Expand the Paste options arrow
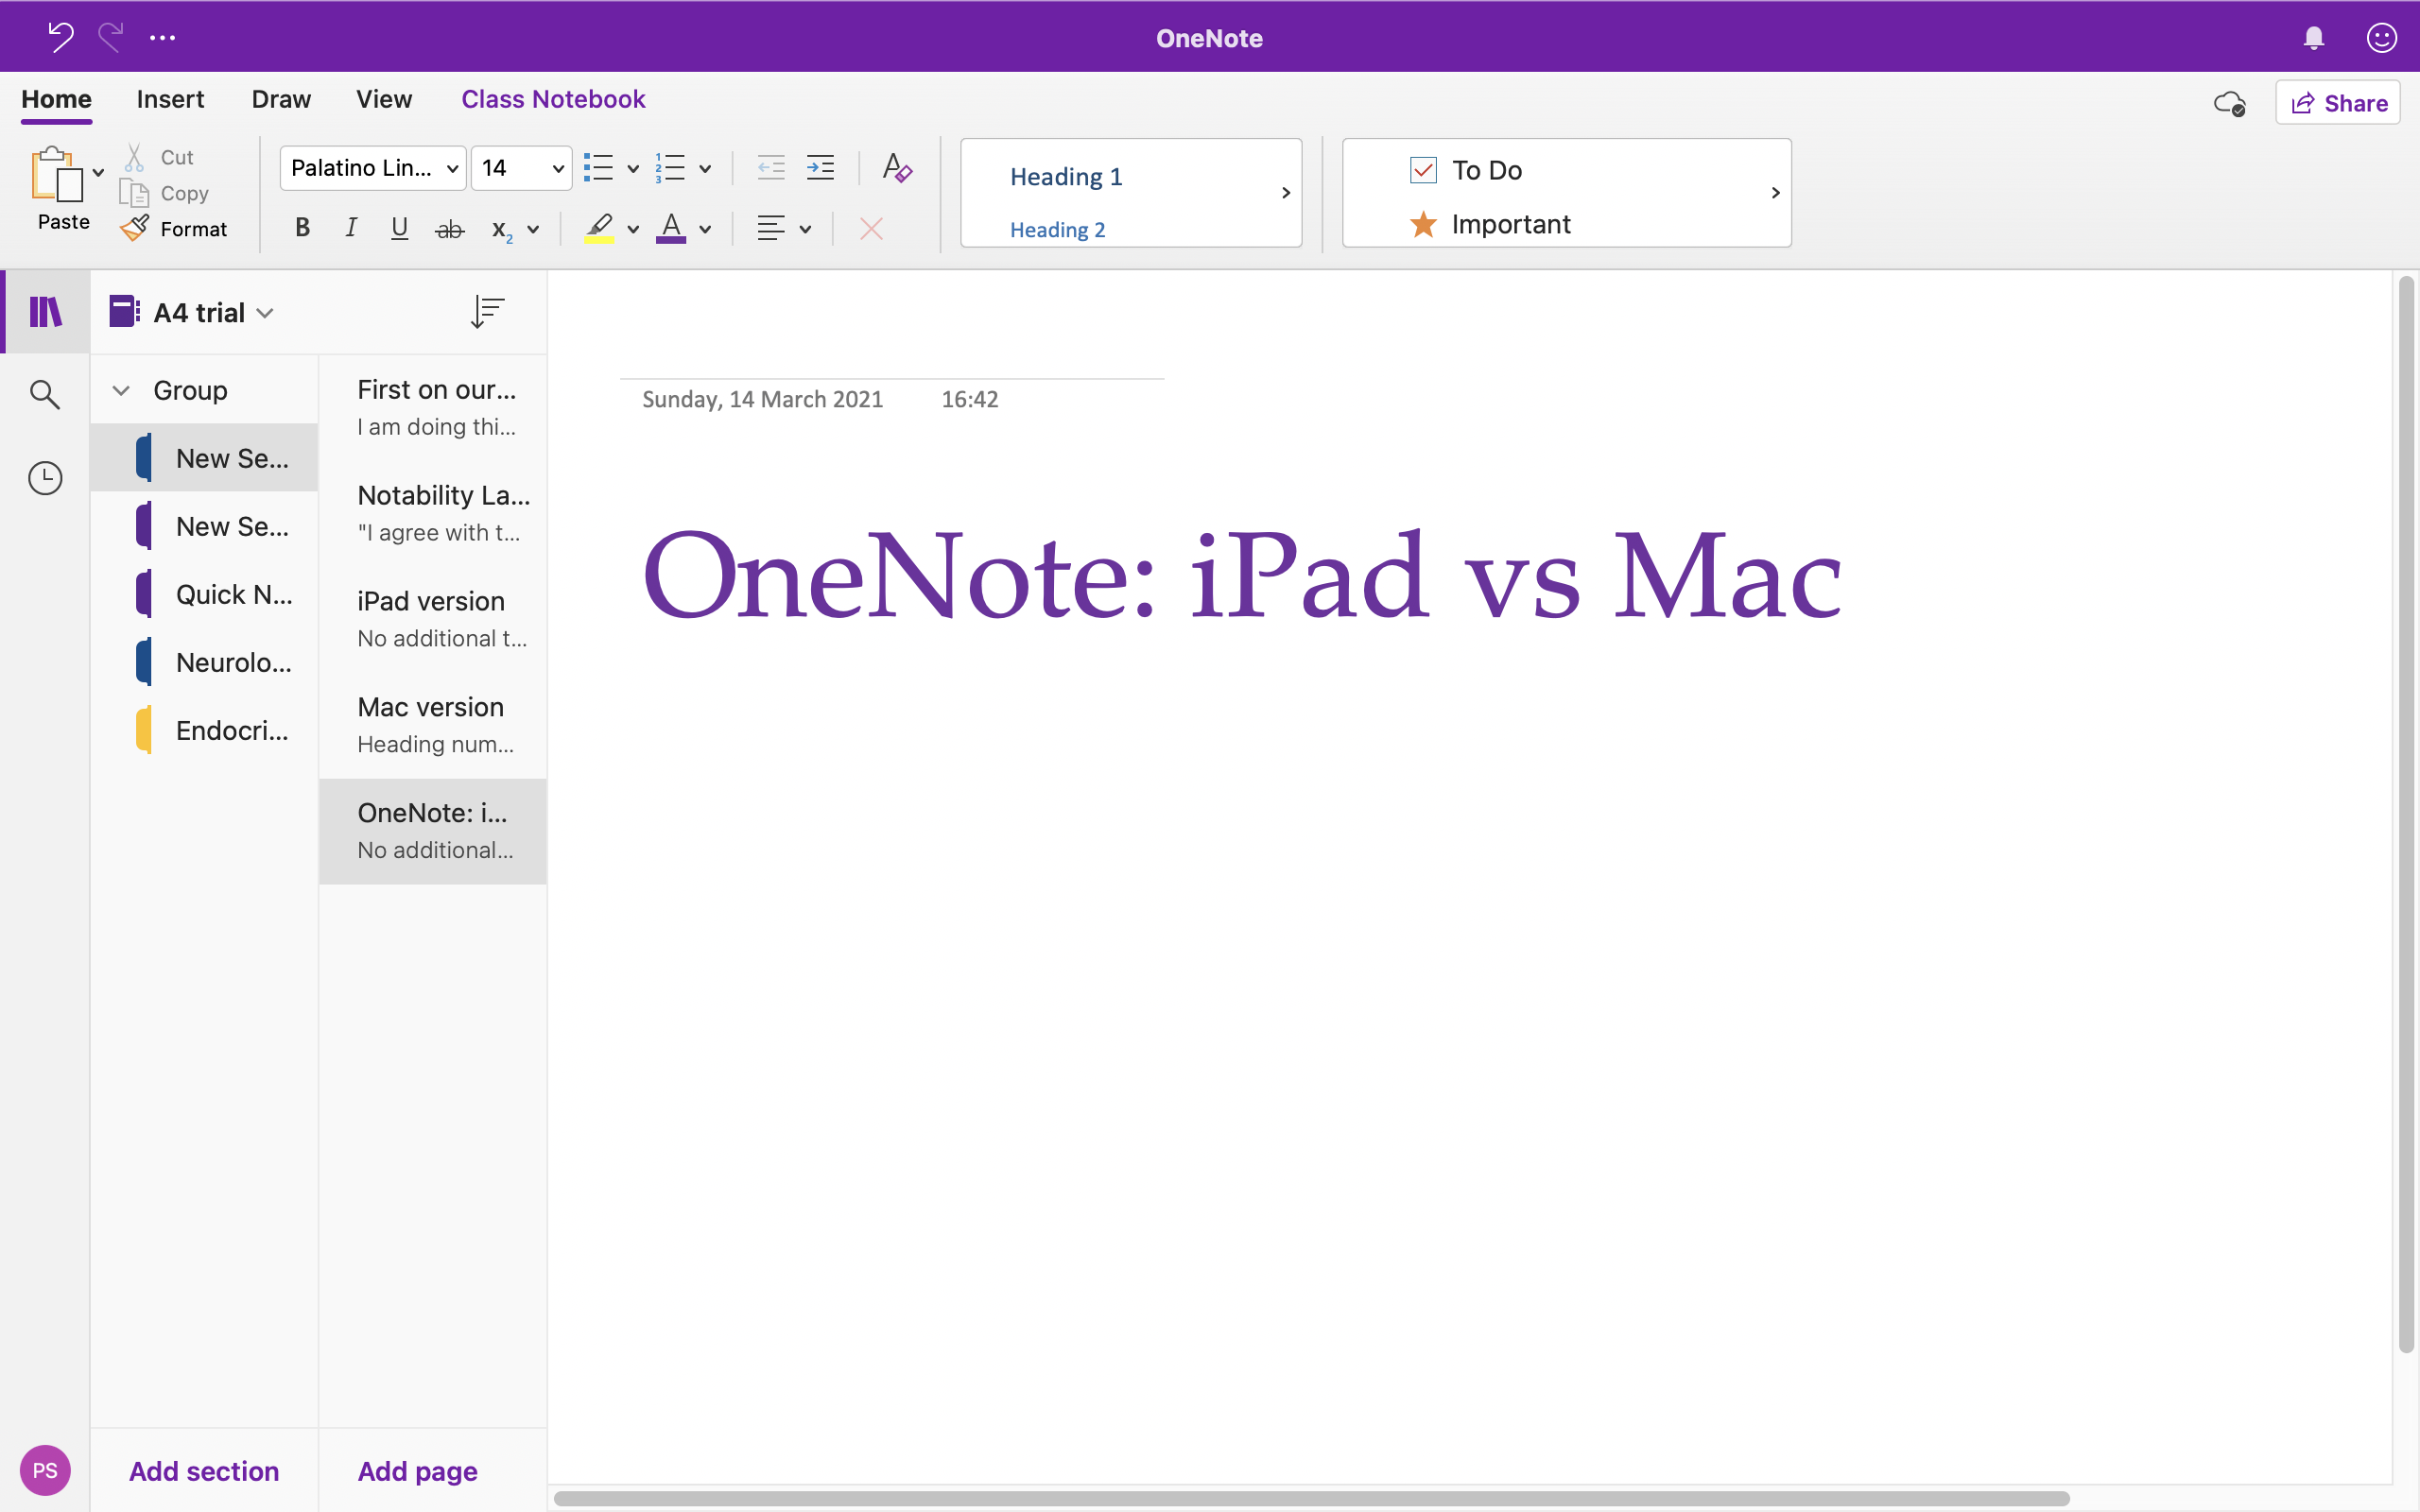The height and width of the screenshot is (1512, 2420). 98,172
